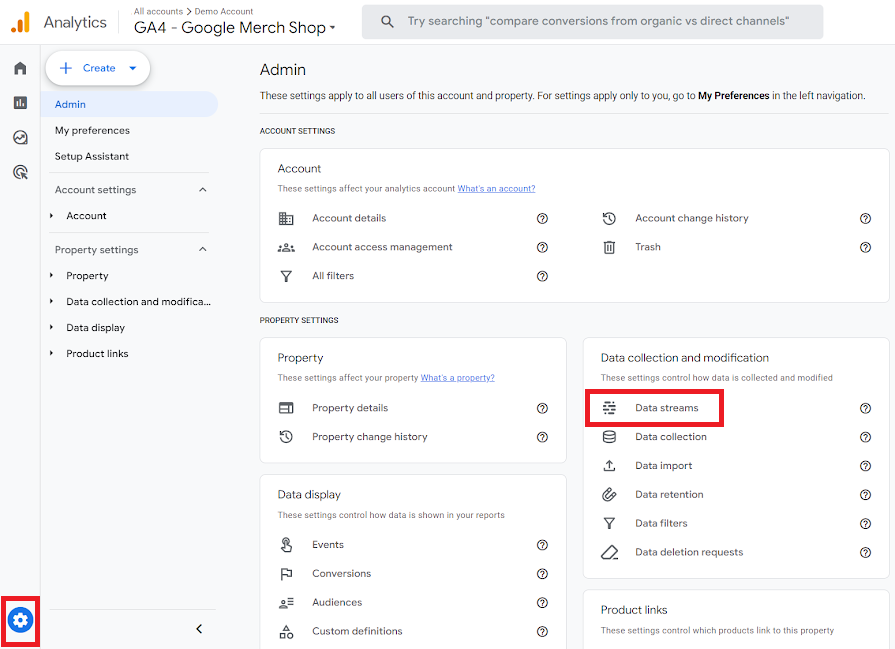This screenshot has height=649, width=895.
Task: Click help icon next to Data collection
Action: 865,437
